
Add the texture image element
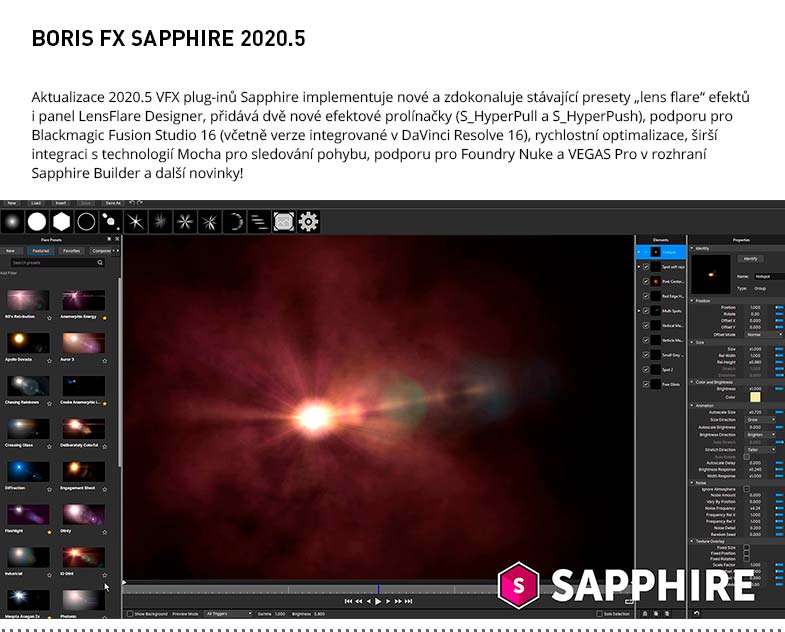click(x=283, y=222)
